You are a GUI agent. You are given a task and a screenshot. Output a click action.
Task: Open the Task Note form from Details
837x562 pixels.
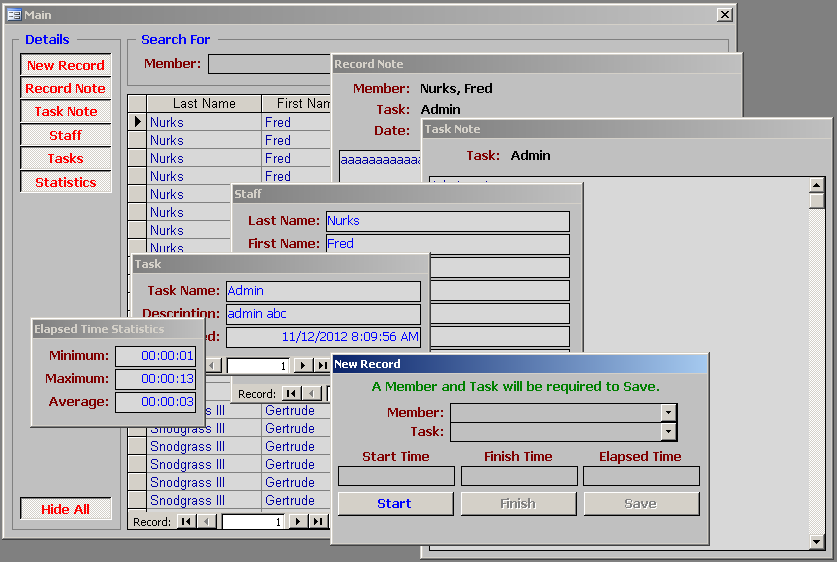66,111
